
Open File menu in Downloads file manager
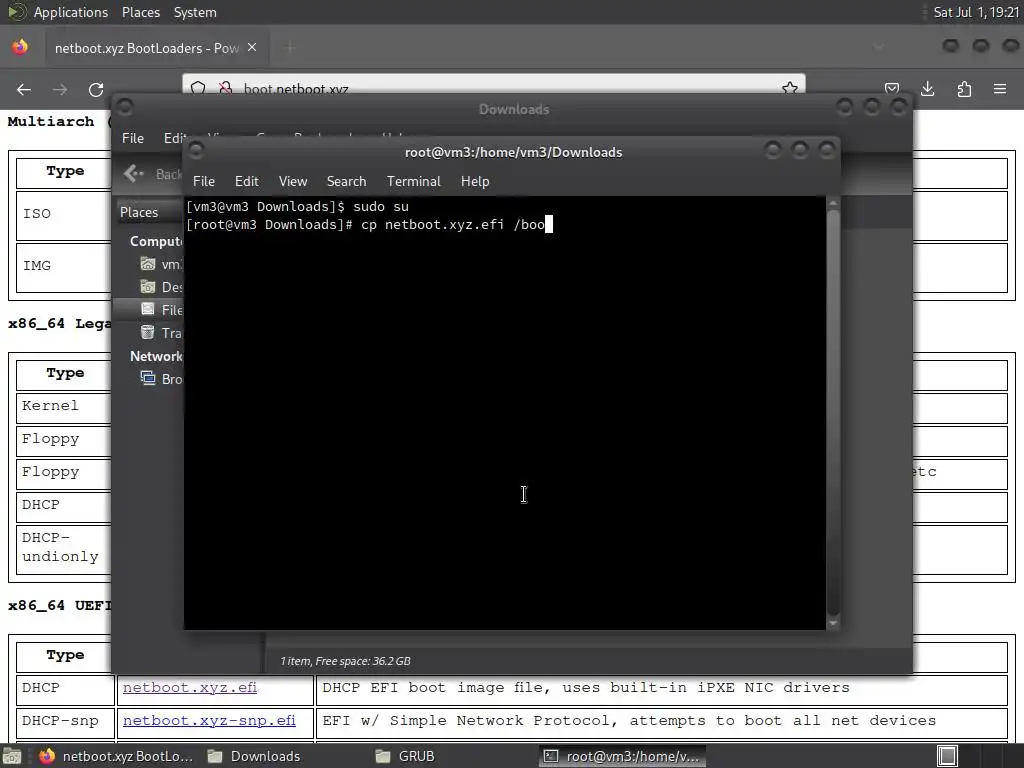(x=133, y=138)
